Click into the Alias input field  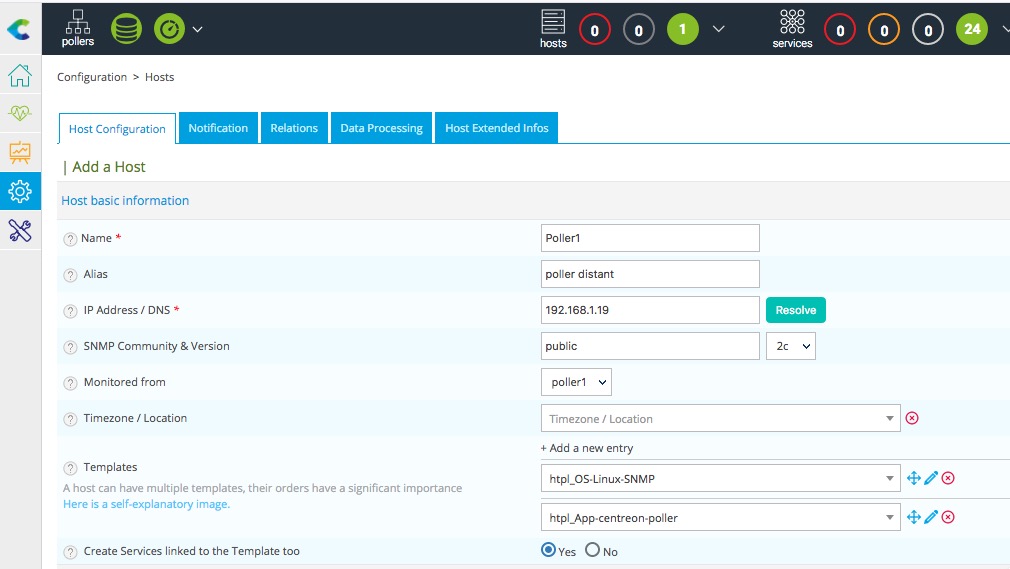650,274
